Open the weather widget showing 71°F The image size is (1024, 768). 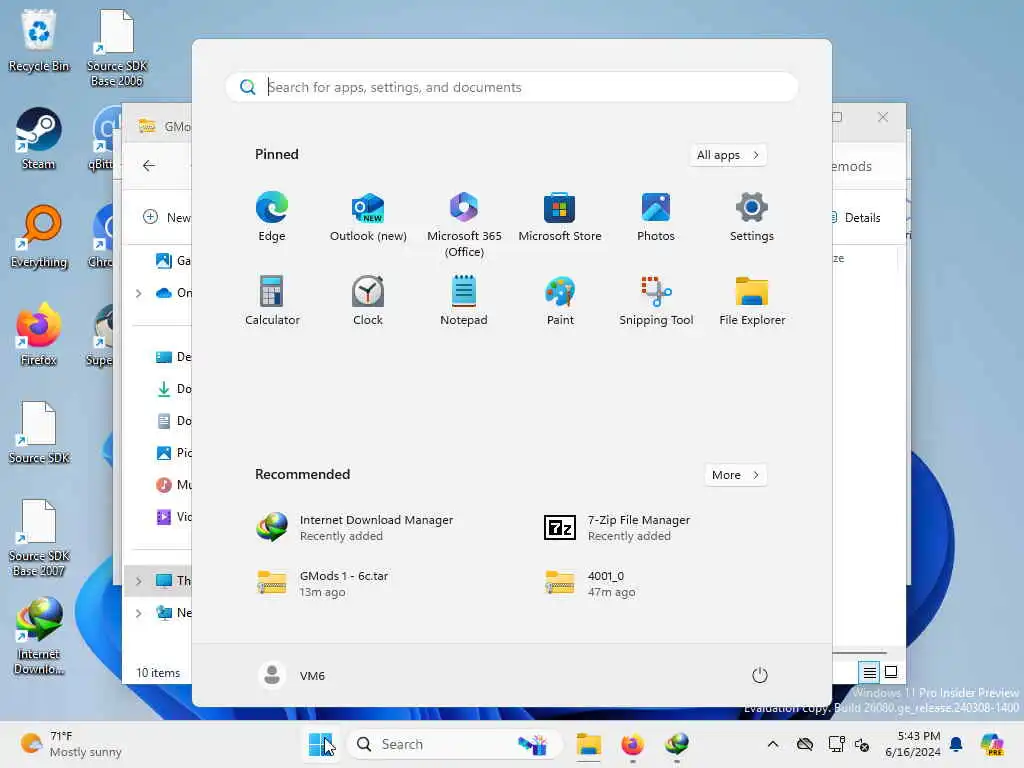pyautogui.click(x=71, y=744)
